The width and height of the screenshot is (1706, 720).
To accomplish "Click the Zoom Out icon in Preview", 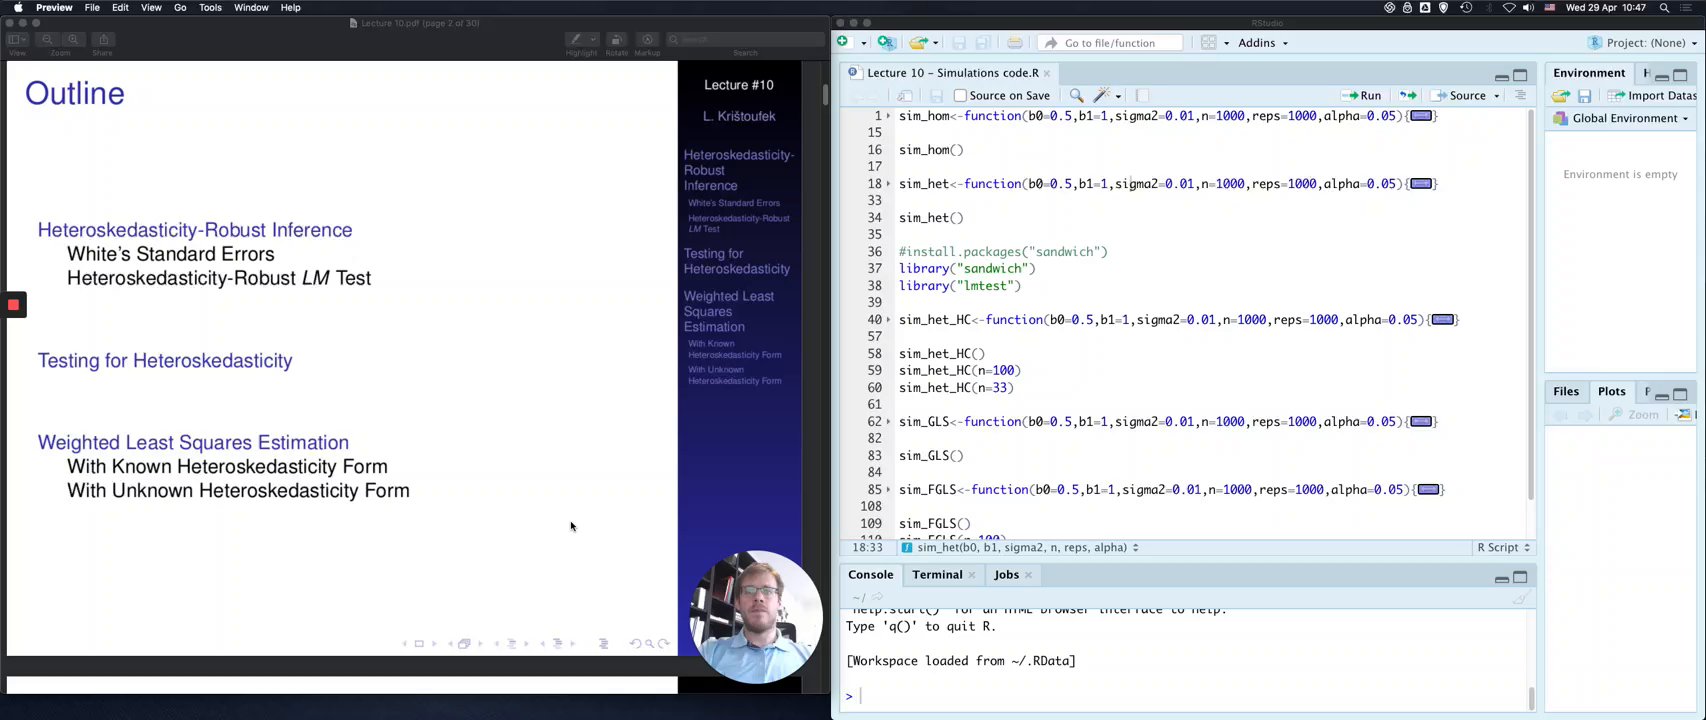I will (47, 39).
